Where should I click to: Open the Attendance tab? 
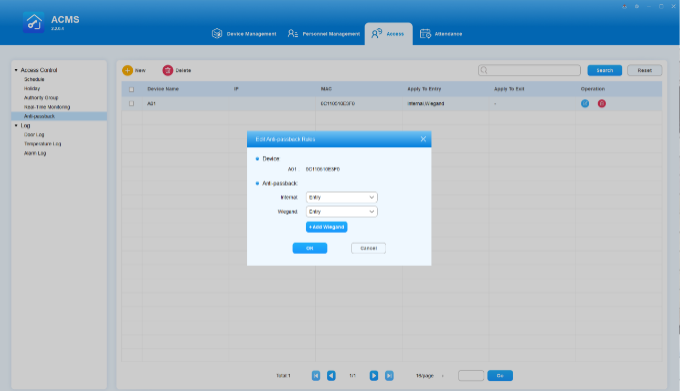click(x=441, y=34)
